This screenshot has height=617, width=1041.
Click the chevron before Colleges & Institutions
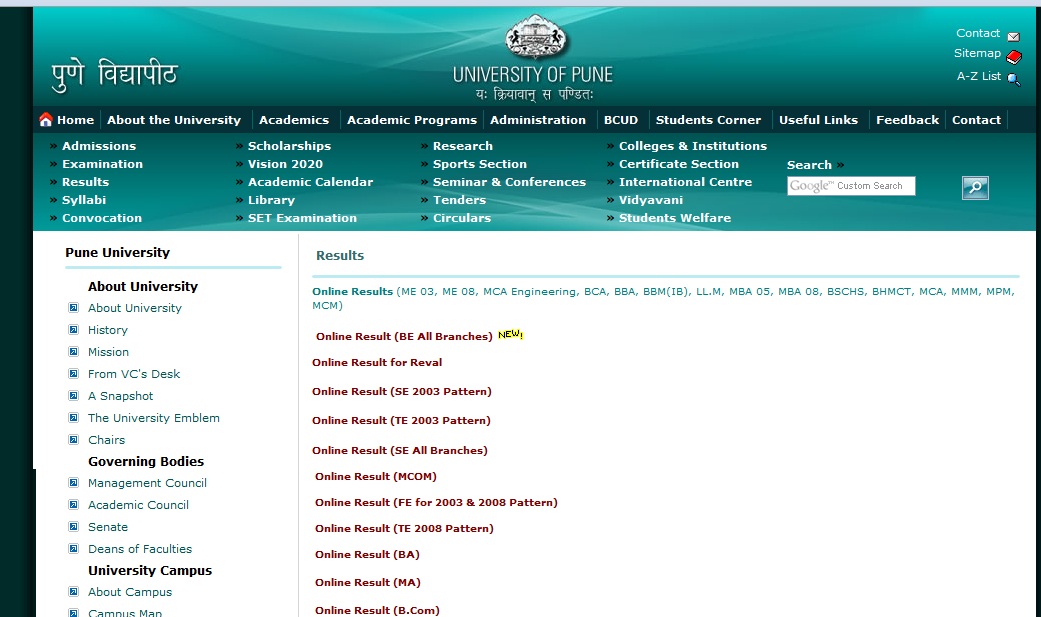[x=609, y=145]
